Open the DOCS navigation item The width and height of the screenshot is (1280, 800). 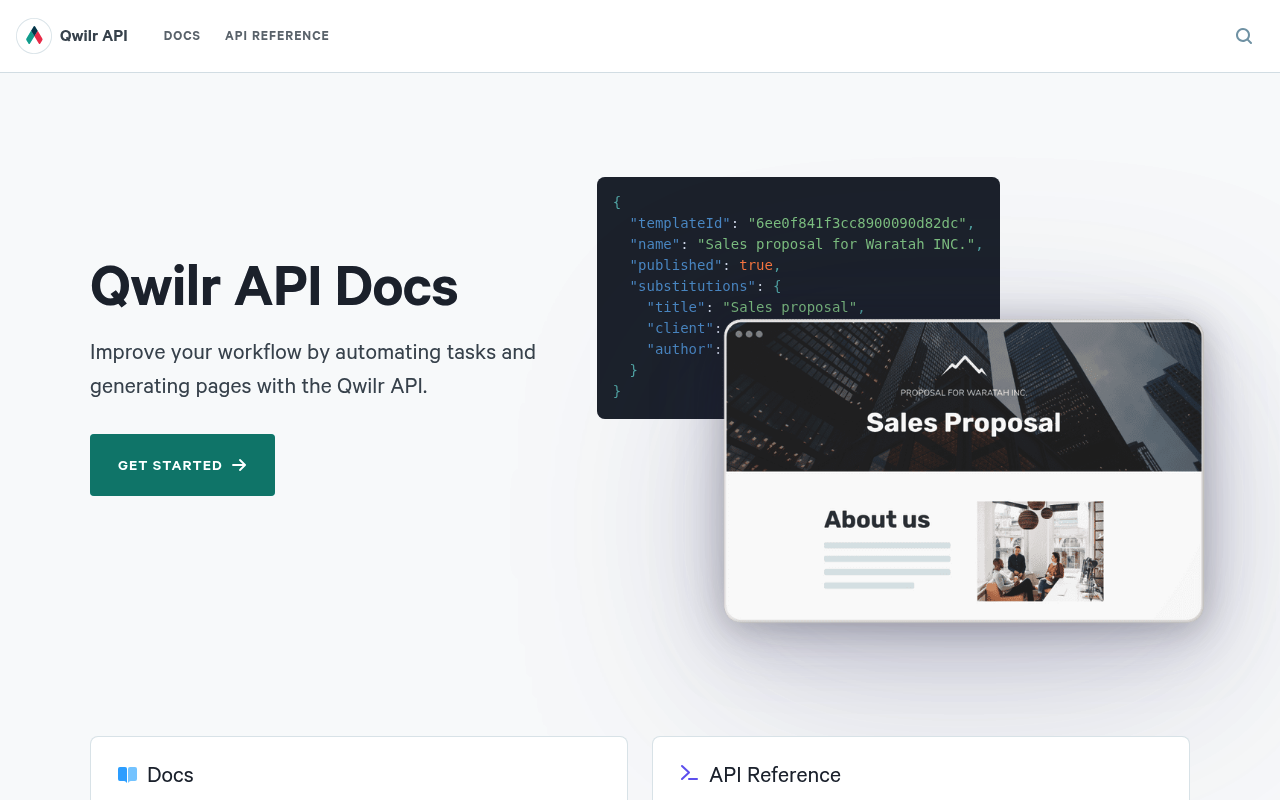[182, 36]
